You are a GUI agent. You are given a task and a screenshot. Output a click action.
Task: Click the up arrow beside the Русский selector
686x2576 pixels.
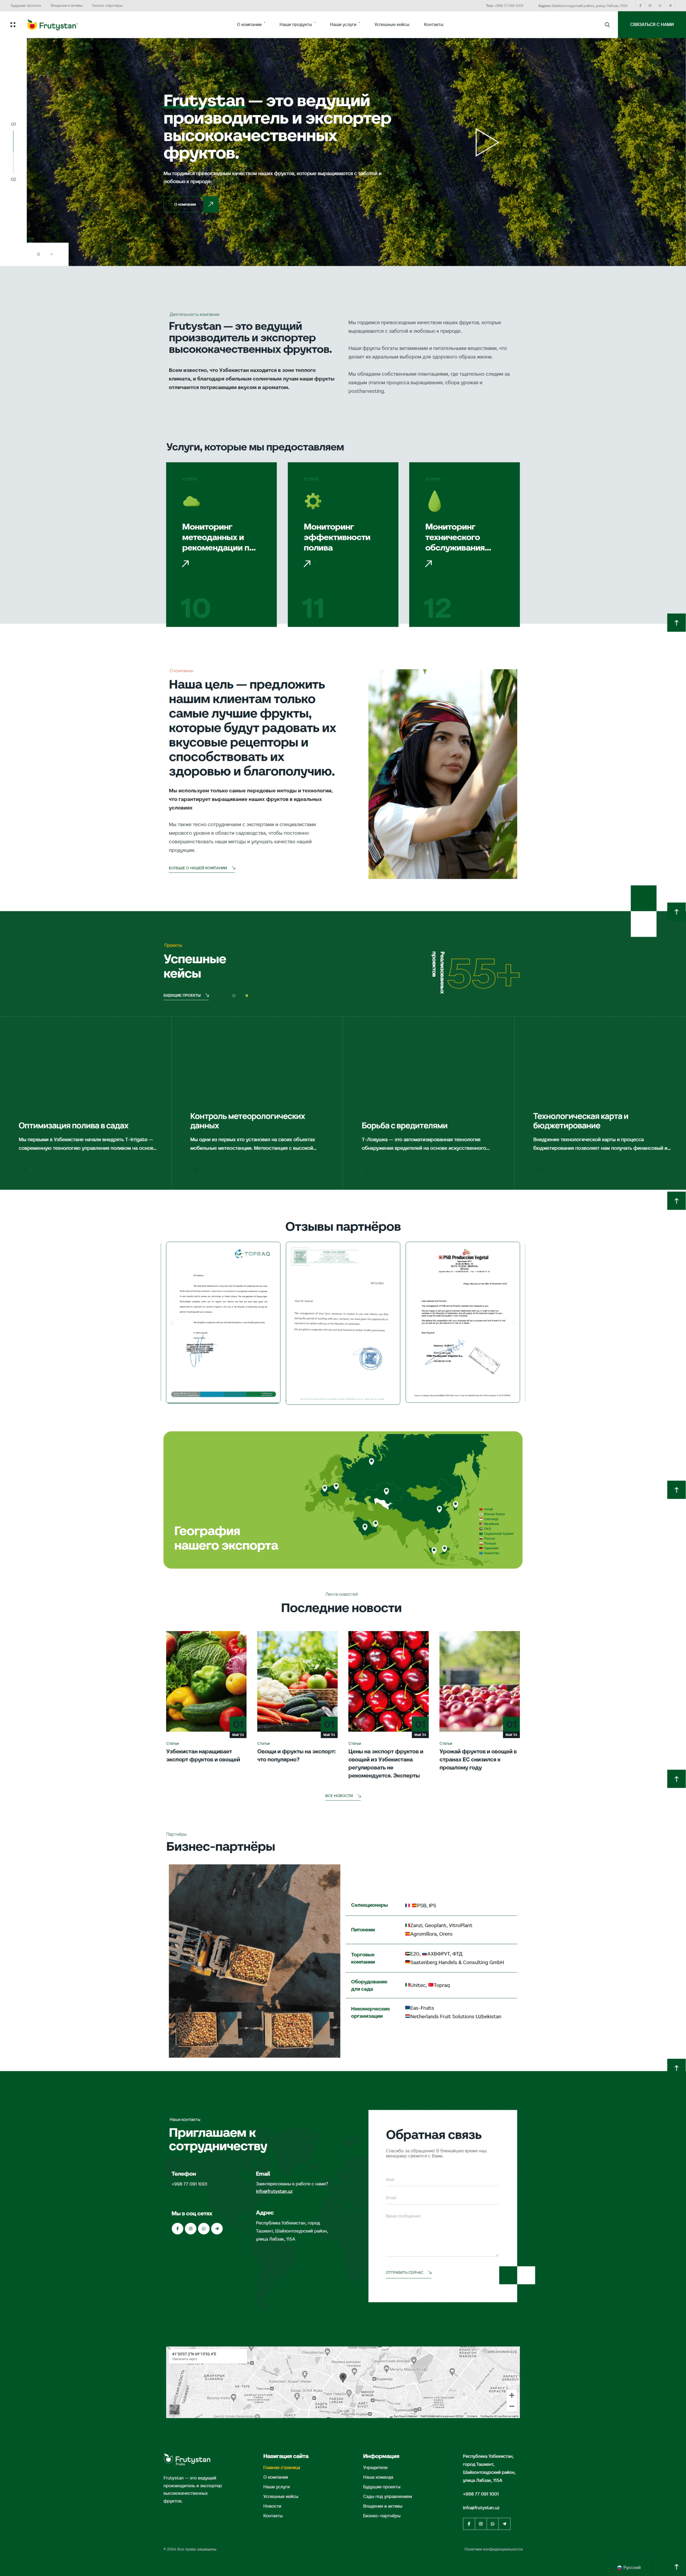click(676, 2567)
